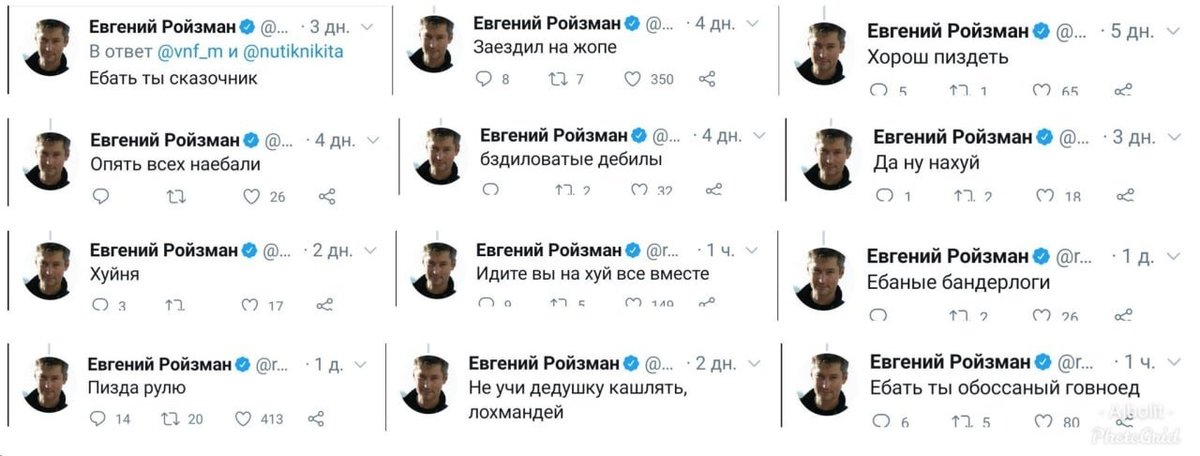Open the chevron menu on "Заездил на жопе" tweet
The width and height of the screenshot is (1200, 456).
[x=759, y=22]
